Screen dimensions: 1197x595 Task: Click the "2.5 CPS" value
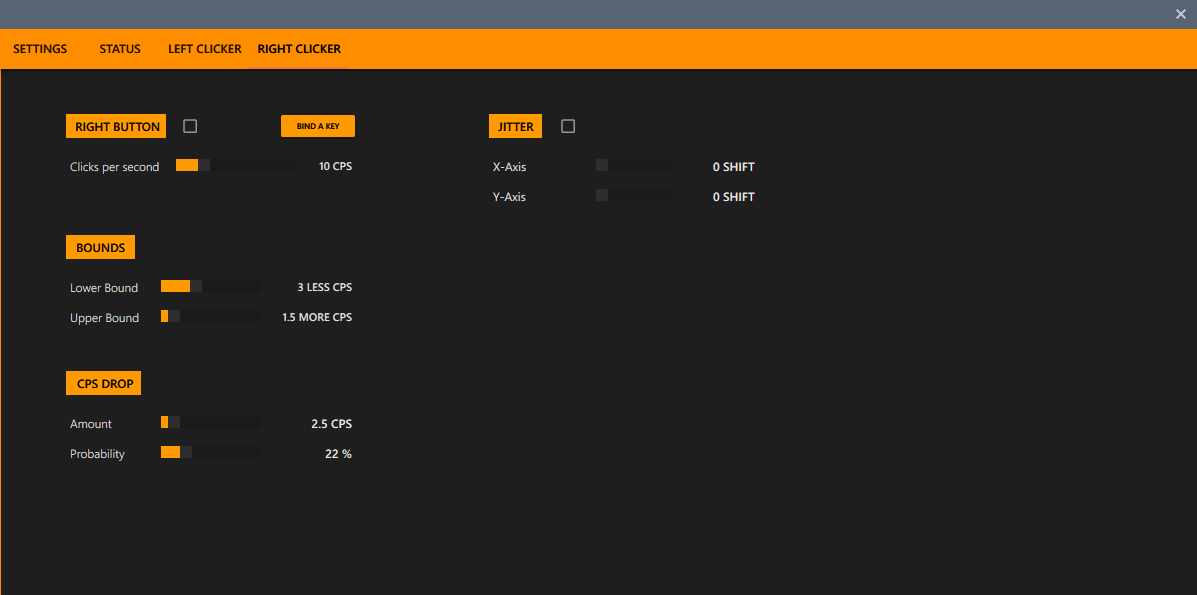pyautogui.click(x=332, y=424)
